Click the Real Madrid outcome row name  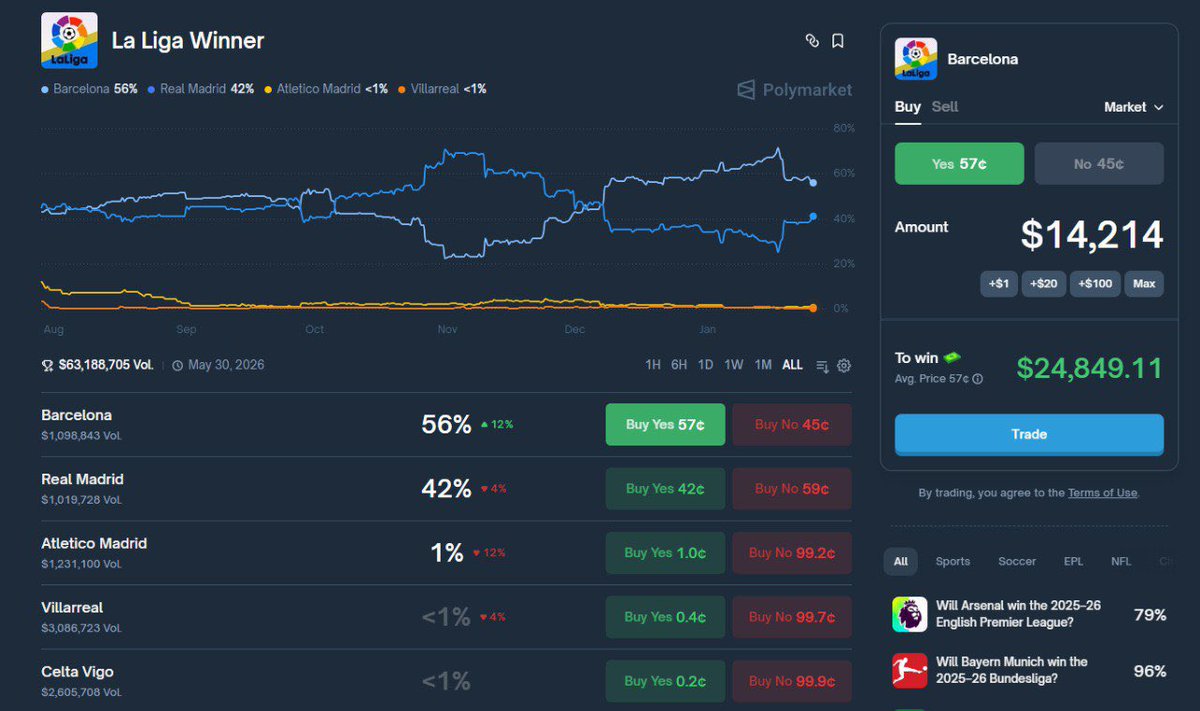tap(82, 479)
